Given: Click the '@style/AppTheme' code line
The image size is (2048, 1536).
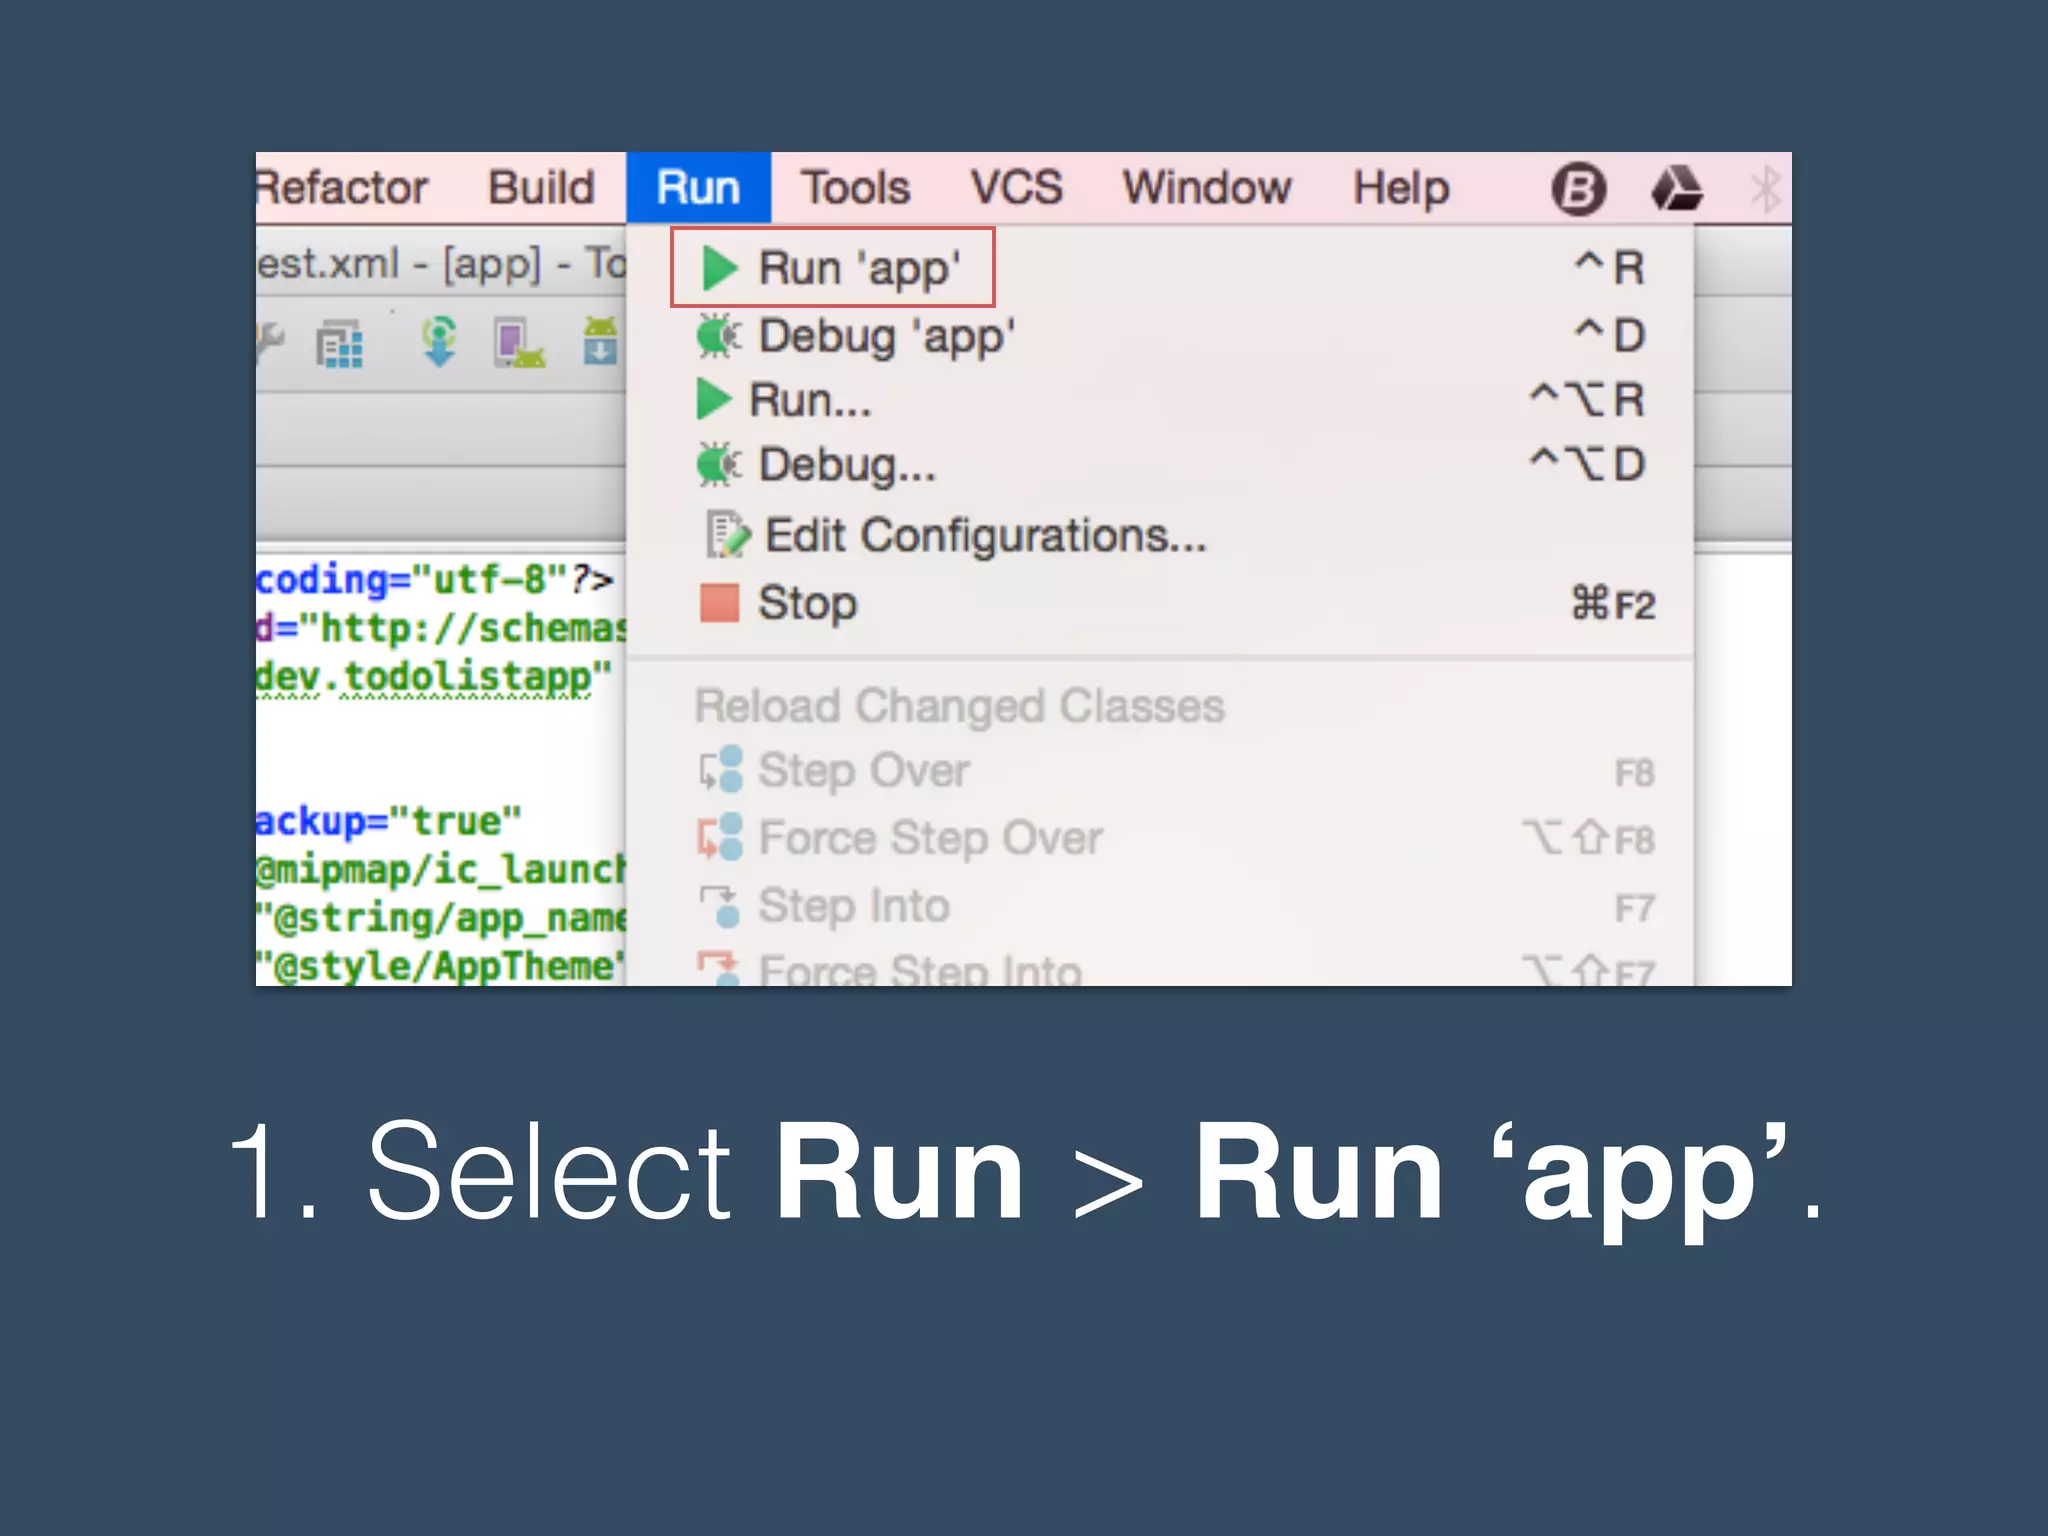Looking at the screenshot, I should coord(441,966).
